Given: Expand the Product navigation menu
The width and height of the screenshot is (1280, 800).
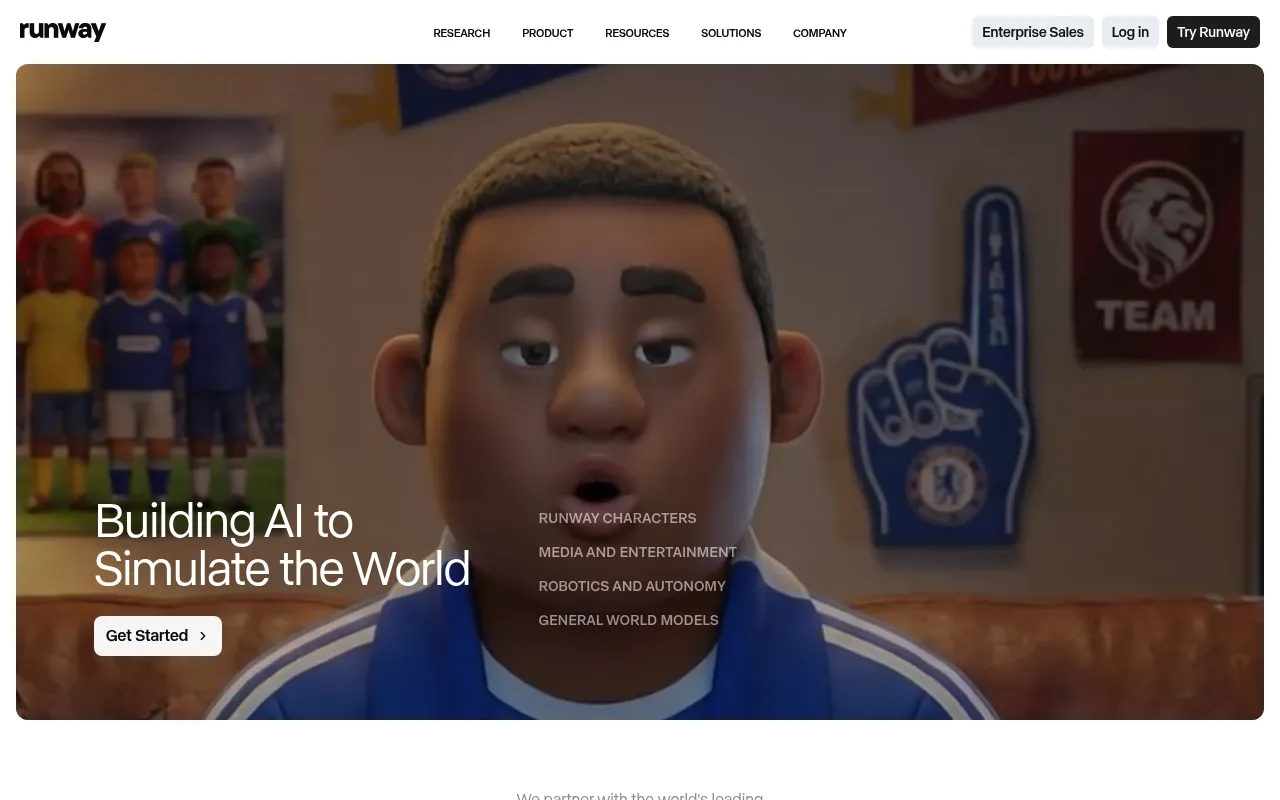Looking at the screenshot, I should click(x=547, y=33).
